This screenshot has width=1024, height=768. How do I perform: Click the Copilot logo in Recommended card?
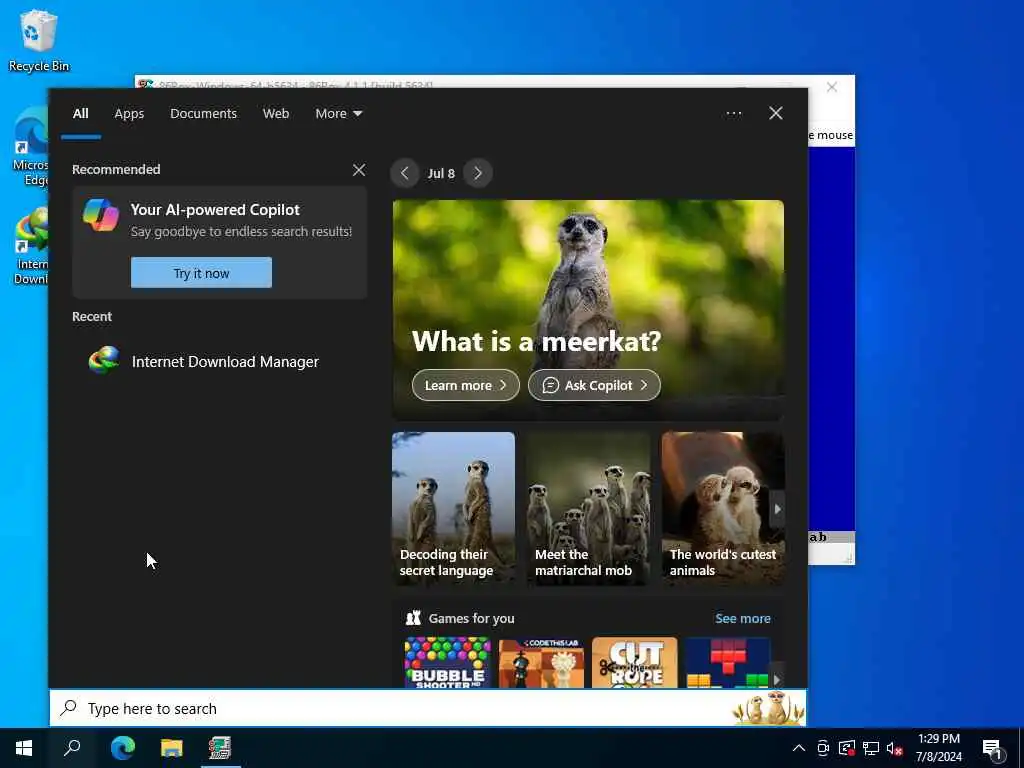101,215
